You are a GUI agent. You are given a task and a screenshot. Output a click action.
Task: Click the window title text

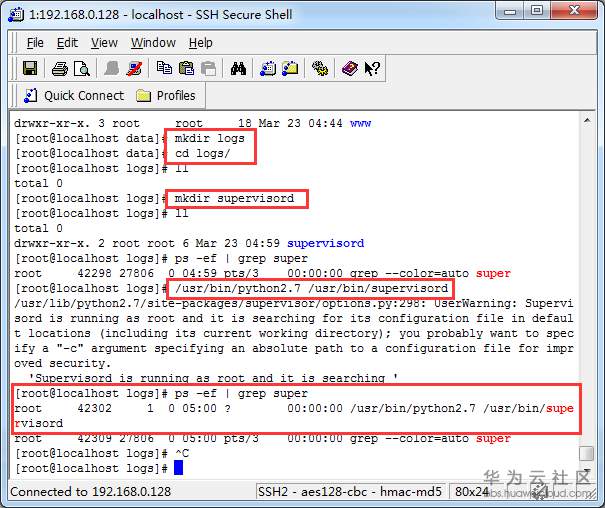[161, 15]
